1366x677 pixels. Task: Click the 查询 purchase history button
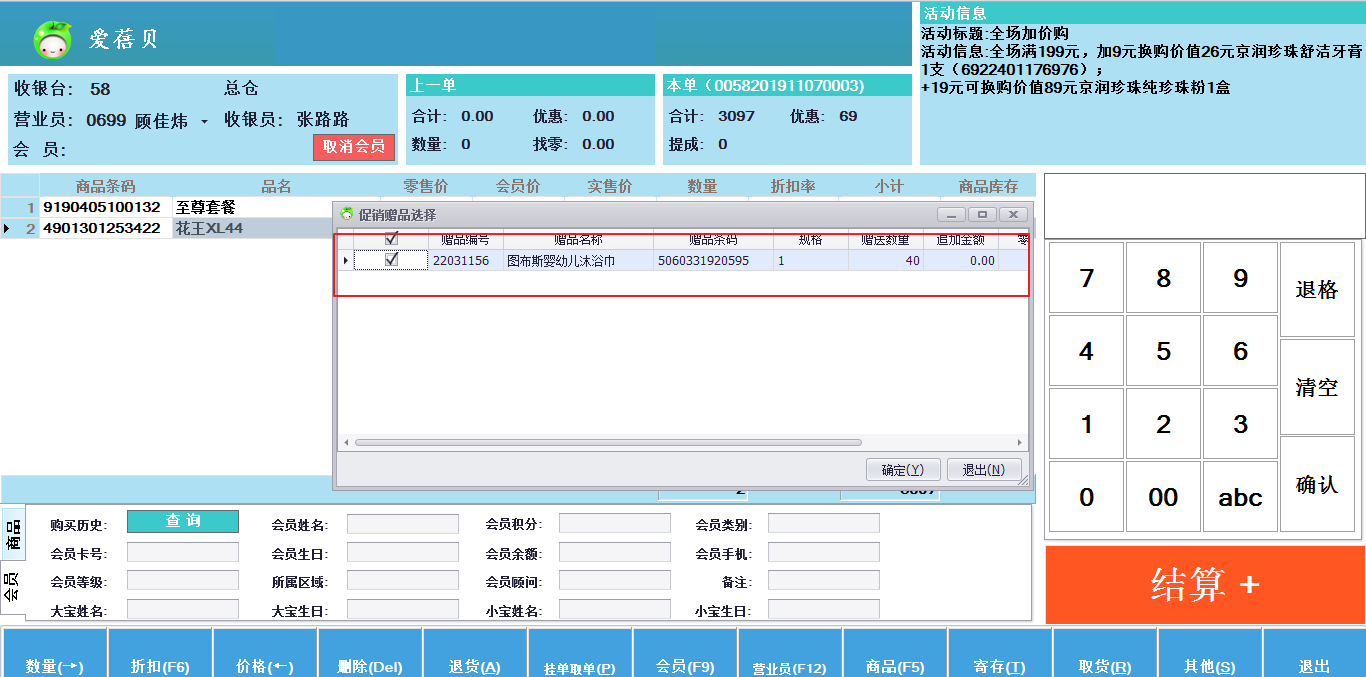point(183,521)
